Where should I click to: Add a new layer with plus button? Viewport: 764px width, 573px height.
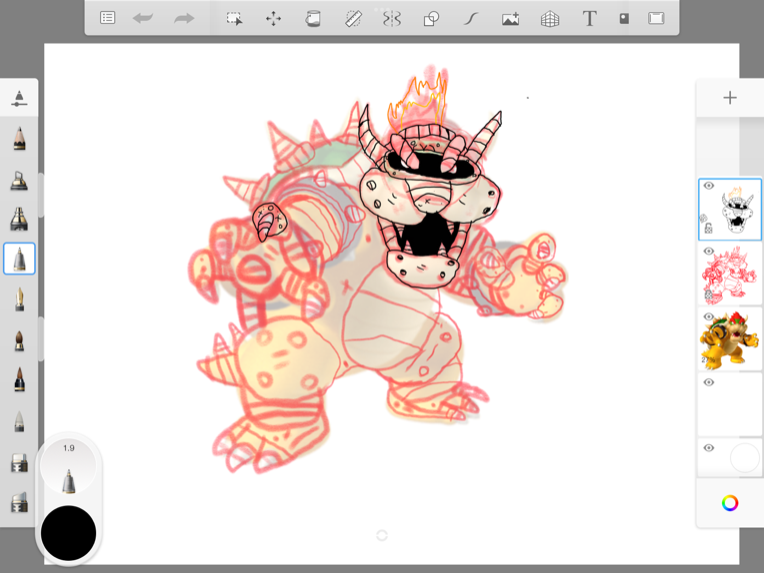coord(729,98)
